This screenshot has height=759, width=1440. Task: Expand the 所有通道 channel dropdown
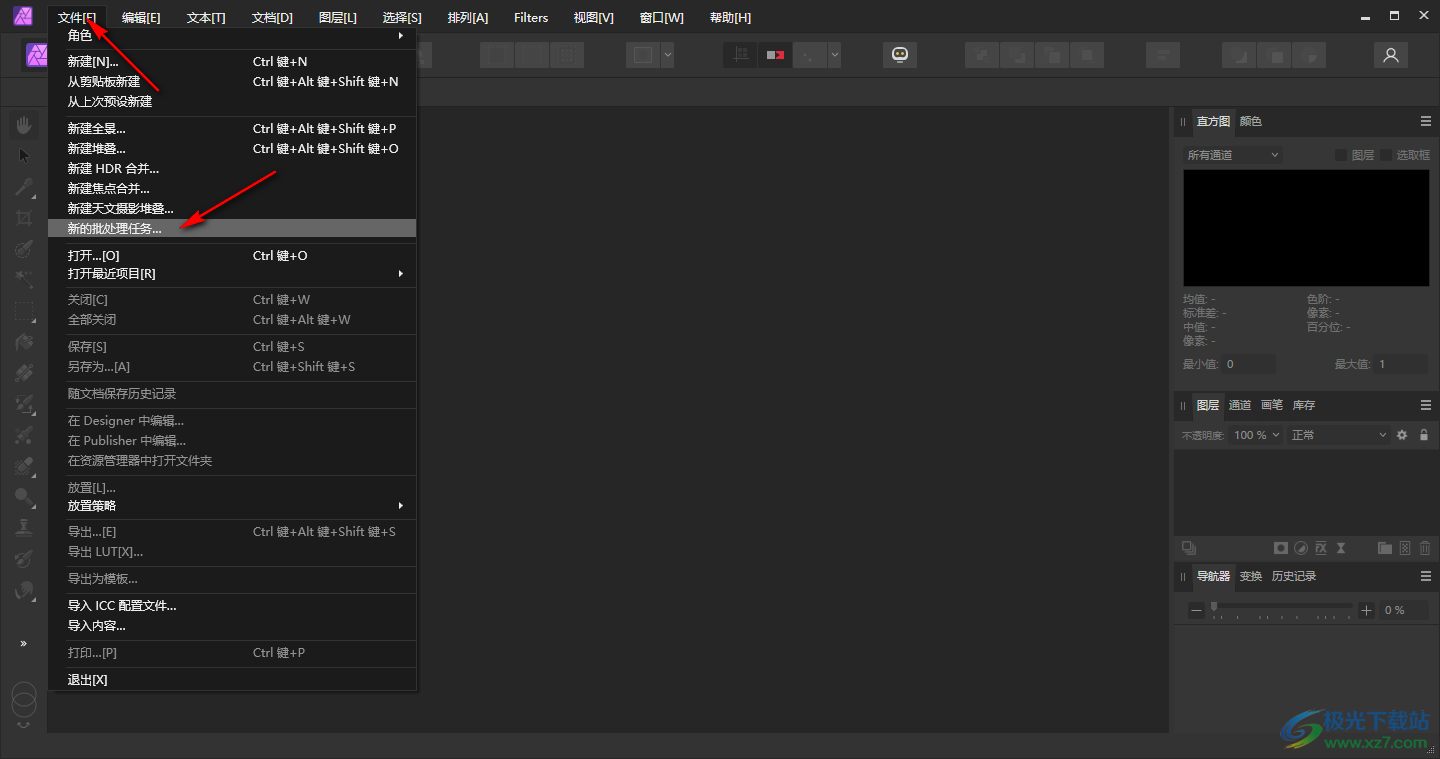coord(1232,155)
